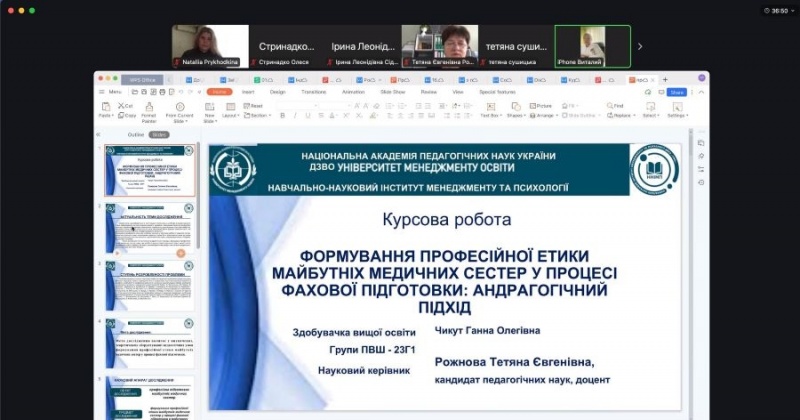This screenshot has width=800, height=420.
Task: Start slideshow From Current Slide
Action: 179,109
